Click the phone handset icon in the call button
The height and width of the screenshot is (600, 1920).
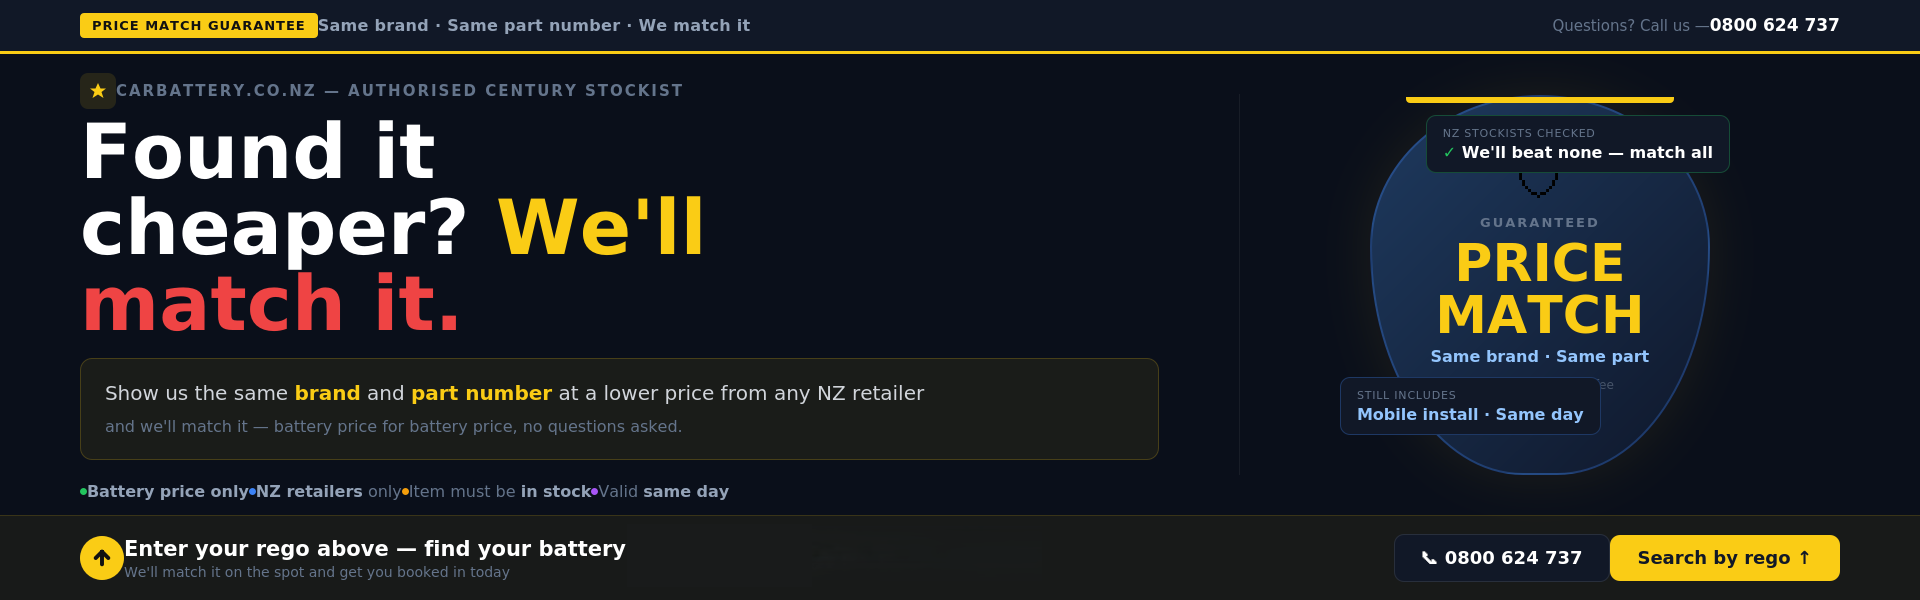tap(1429, 558)
